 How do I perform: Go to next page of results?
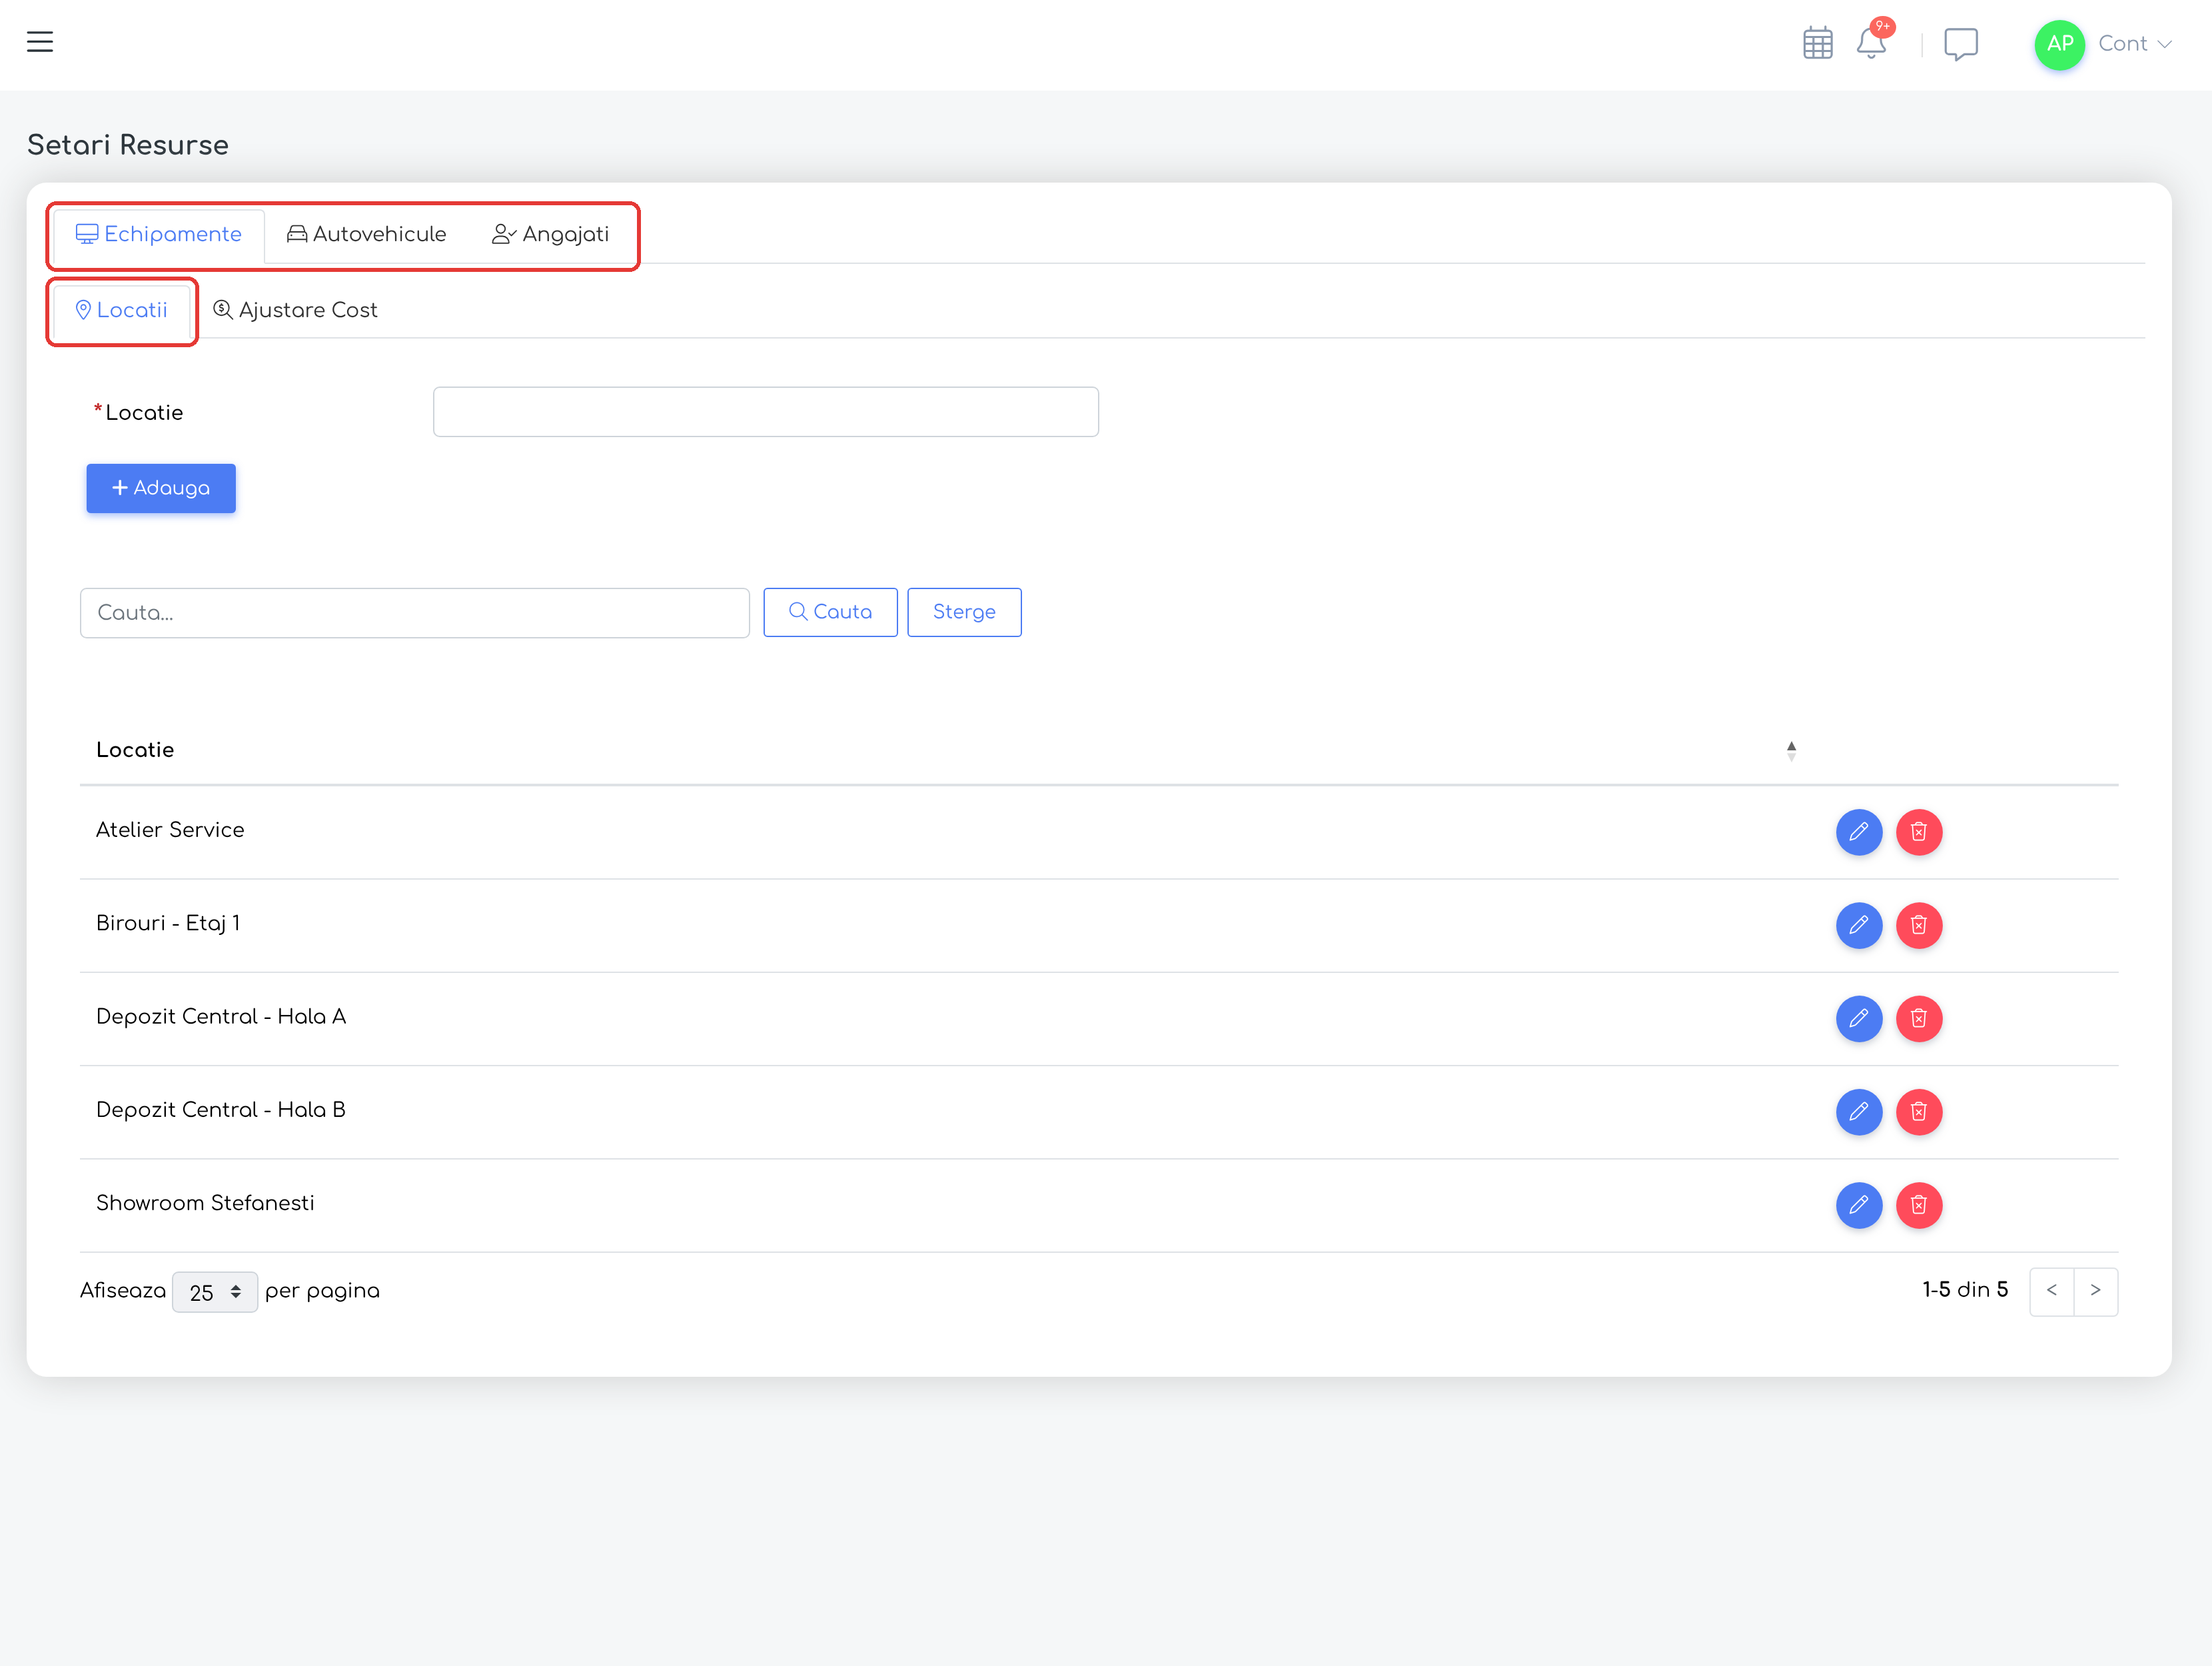tap(2096, 1291)
